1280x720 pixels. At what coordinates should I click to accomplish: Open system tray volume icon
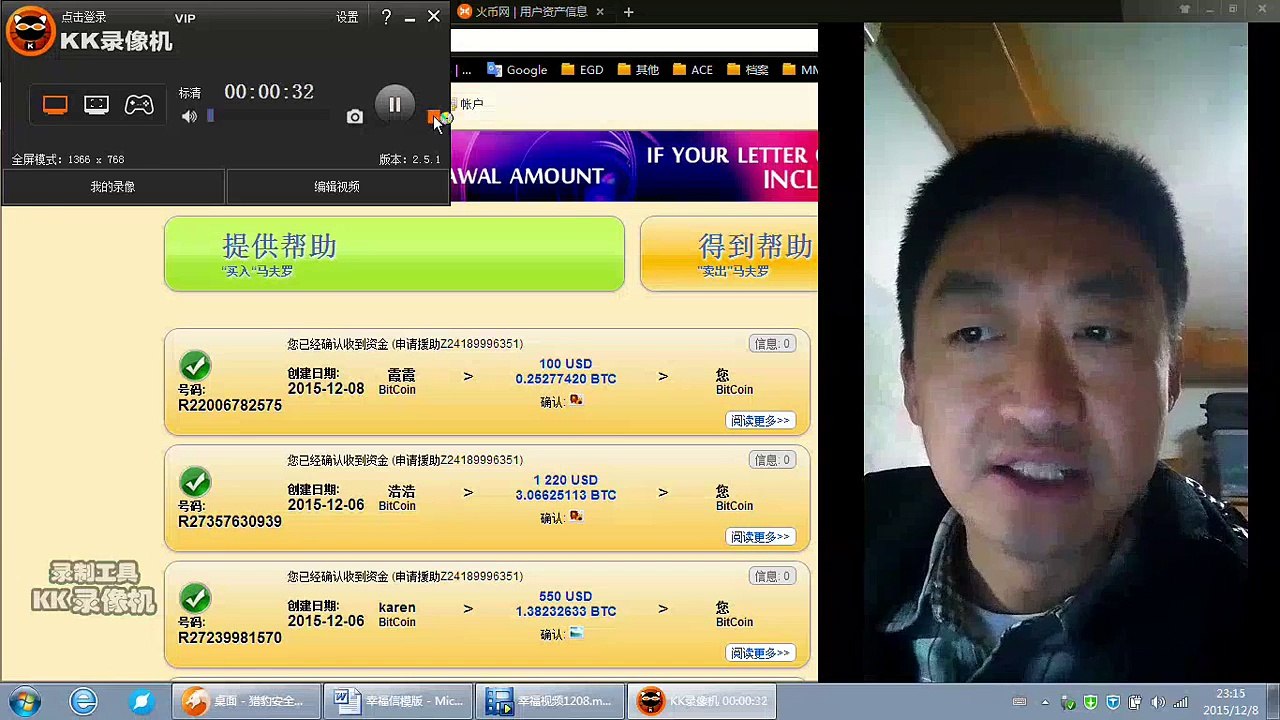pos(1158,702)
